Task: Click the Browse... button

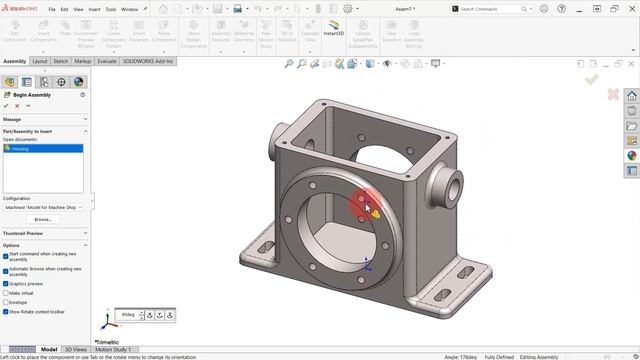Action: (43, 220)
